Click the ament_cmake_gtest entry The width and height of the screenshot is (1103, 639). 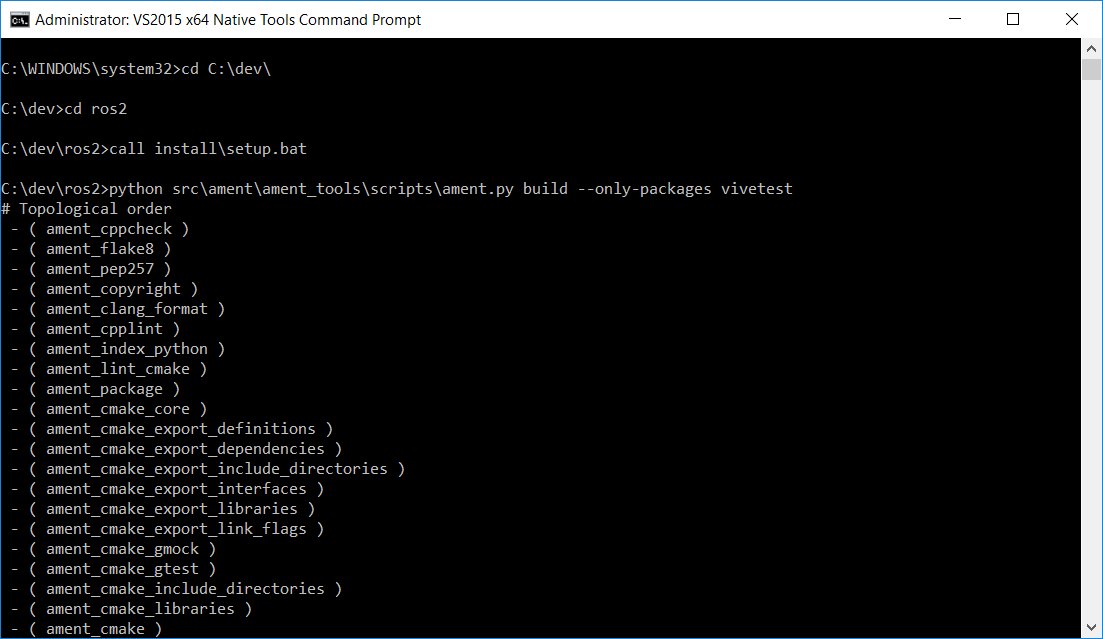tap(122, 569)
